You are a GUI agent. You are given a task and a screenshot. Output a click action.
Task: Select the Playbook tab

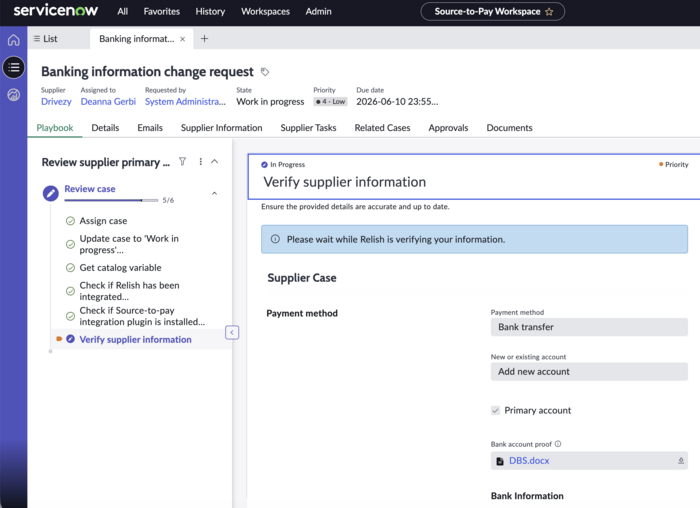click(55, 128)
